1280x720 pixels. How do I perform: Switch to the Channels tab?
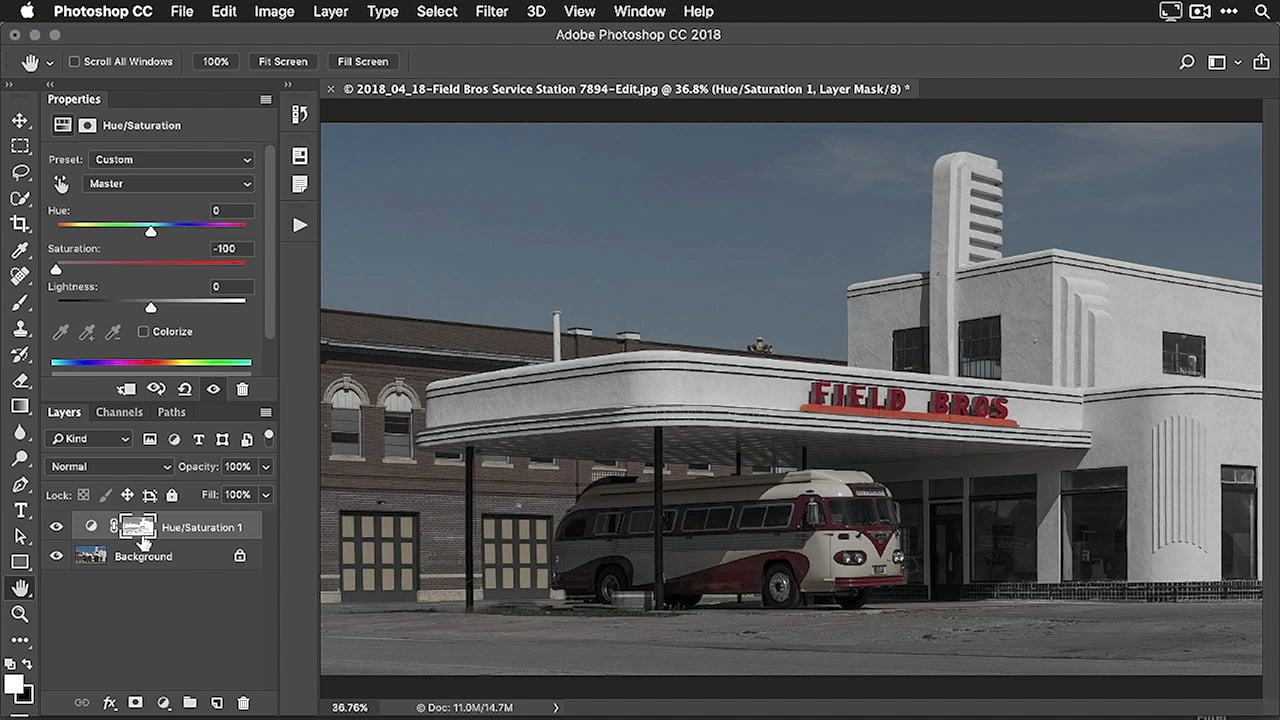coord(119,413)
